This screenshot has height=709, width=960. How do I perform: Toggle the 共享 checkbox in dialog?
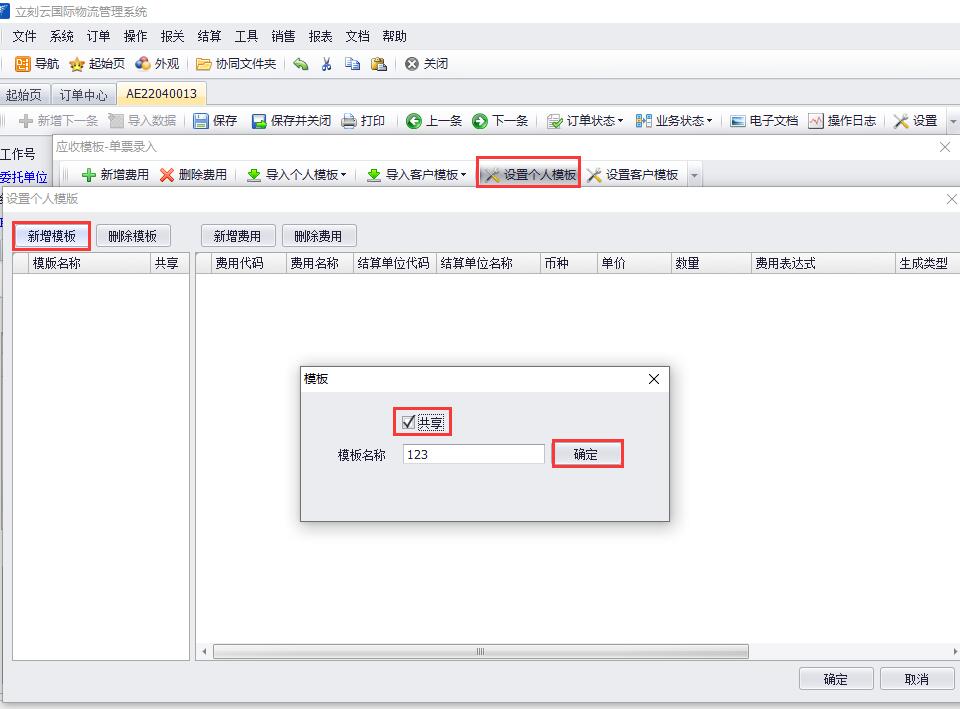408,423
